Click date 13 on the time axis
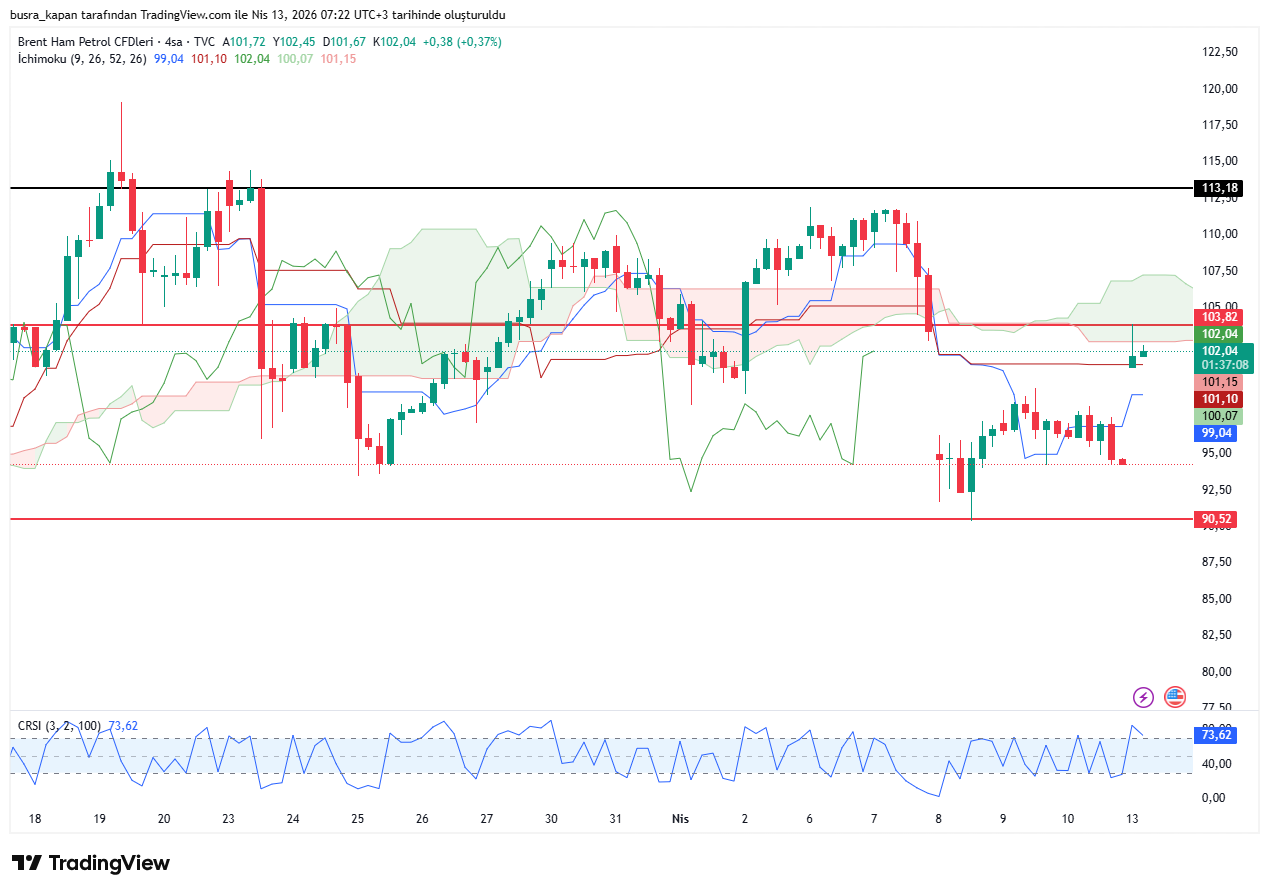Image resolution: width=1269 pixels, height=893 pixels. (x=1132, y=818)
